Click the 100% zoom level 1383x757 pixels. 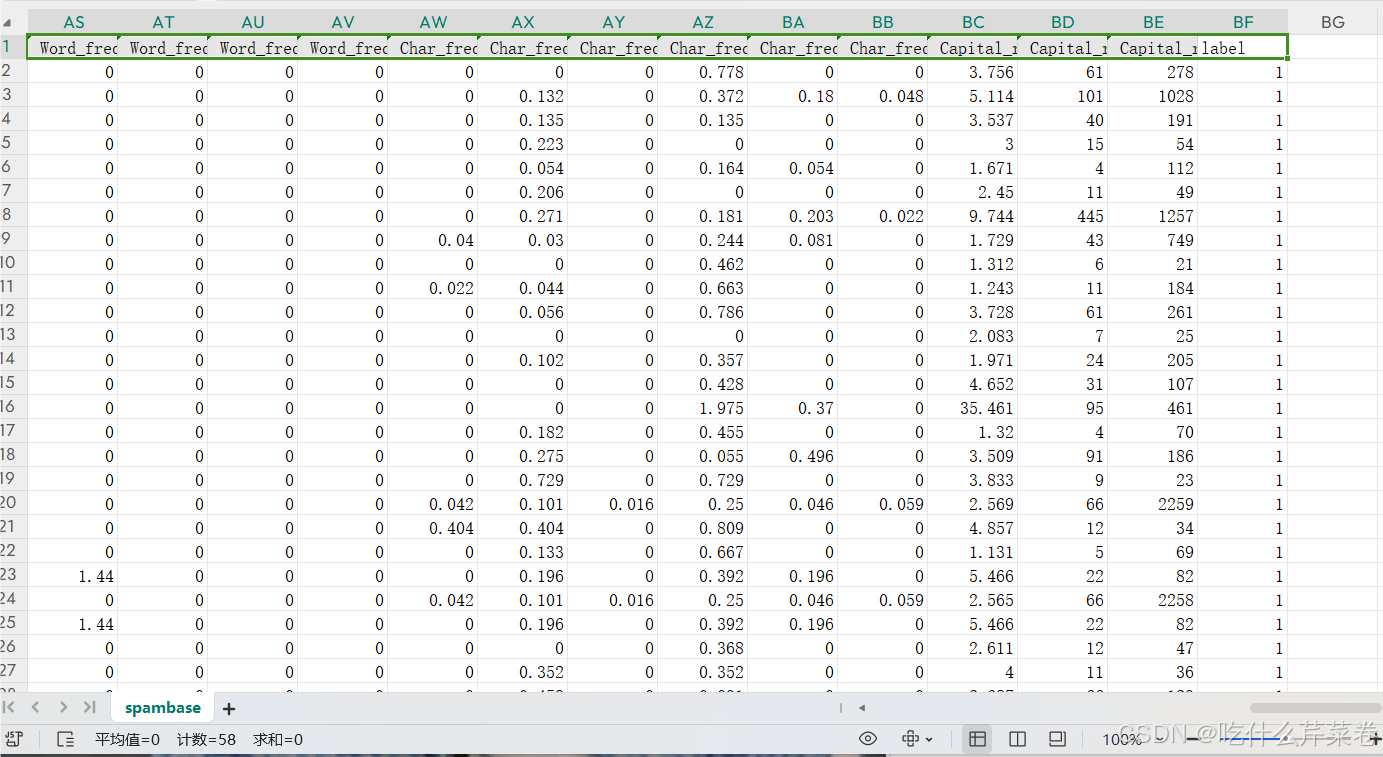pos(1121,740)
